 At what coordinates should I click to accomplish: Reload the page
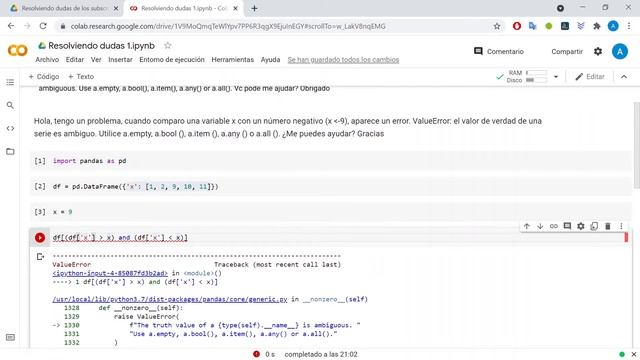[43, 26]
